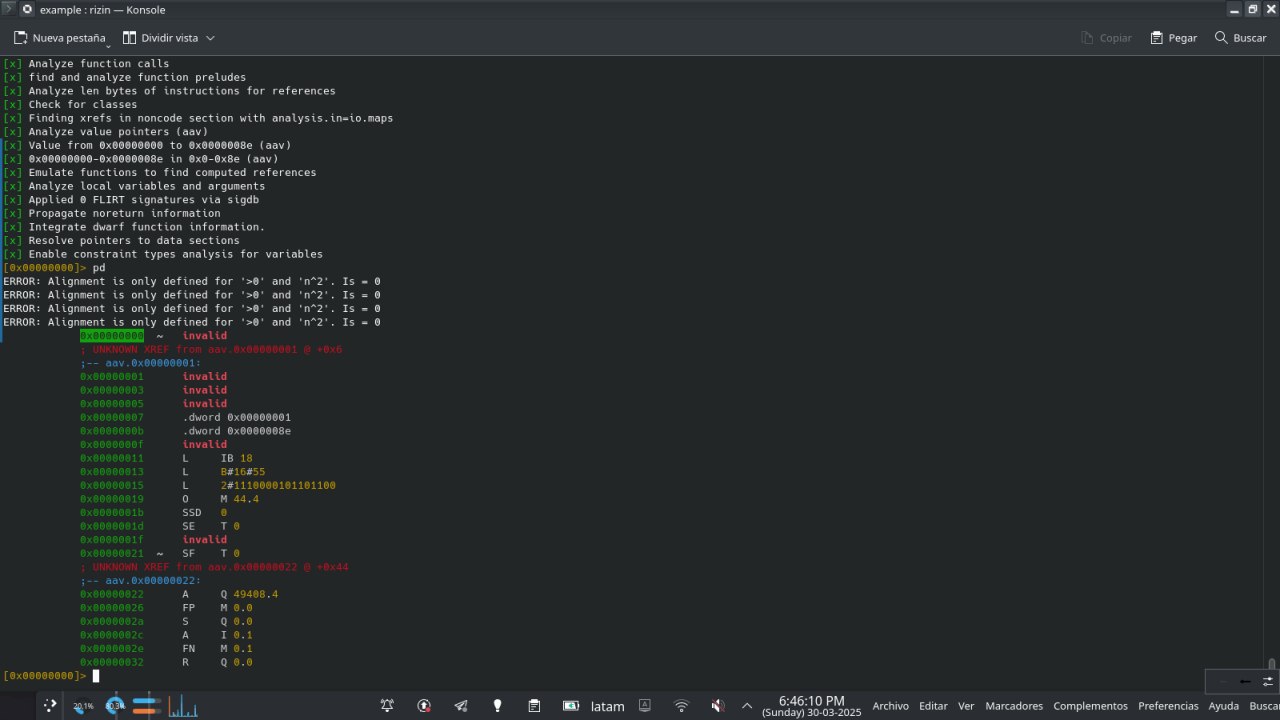Viewport: 1280px width, 720px height.
Task: Click the 'pd' command at the prompt line
Action: 99,268
